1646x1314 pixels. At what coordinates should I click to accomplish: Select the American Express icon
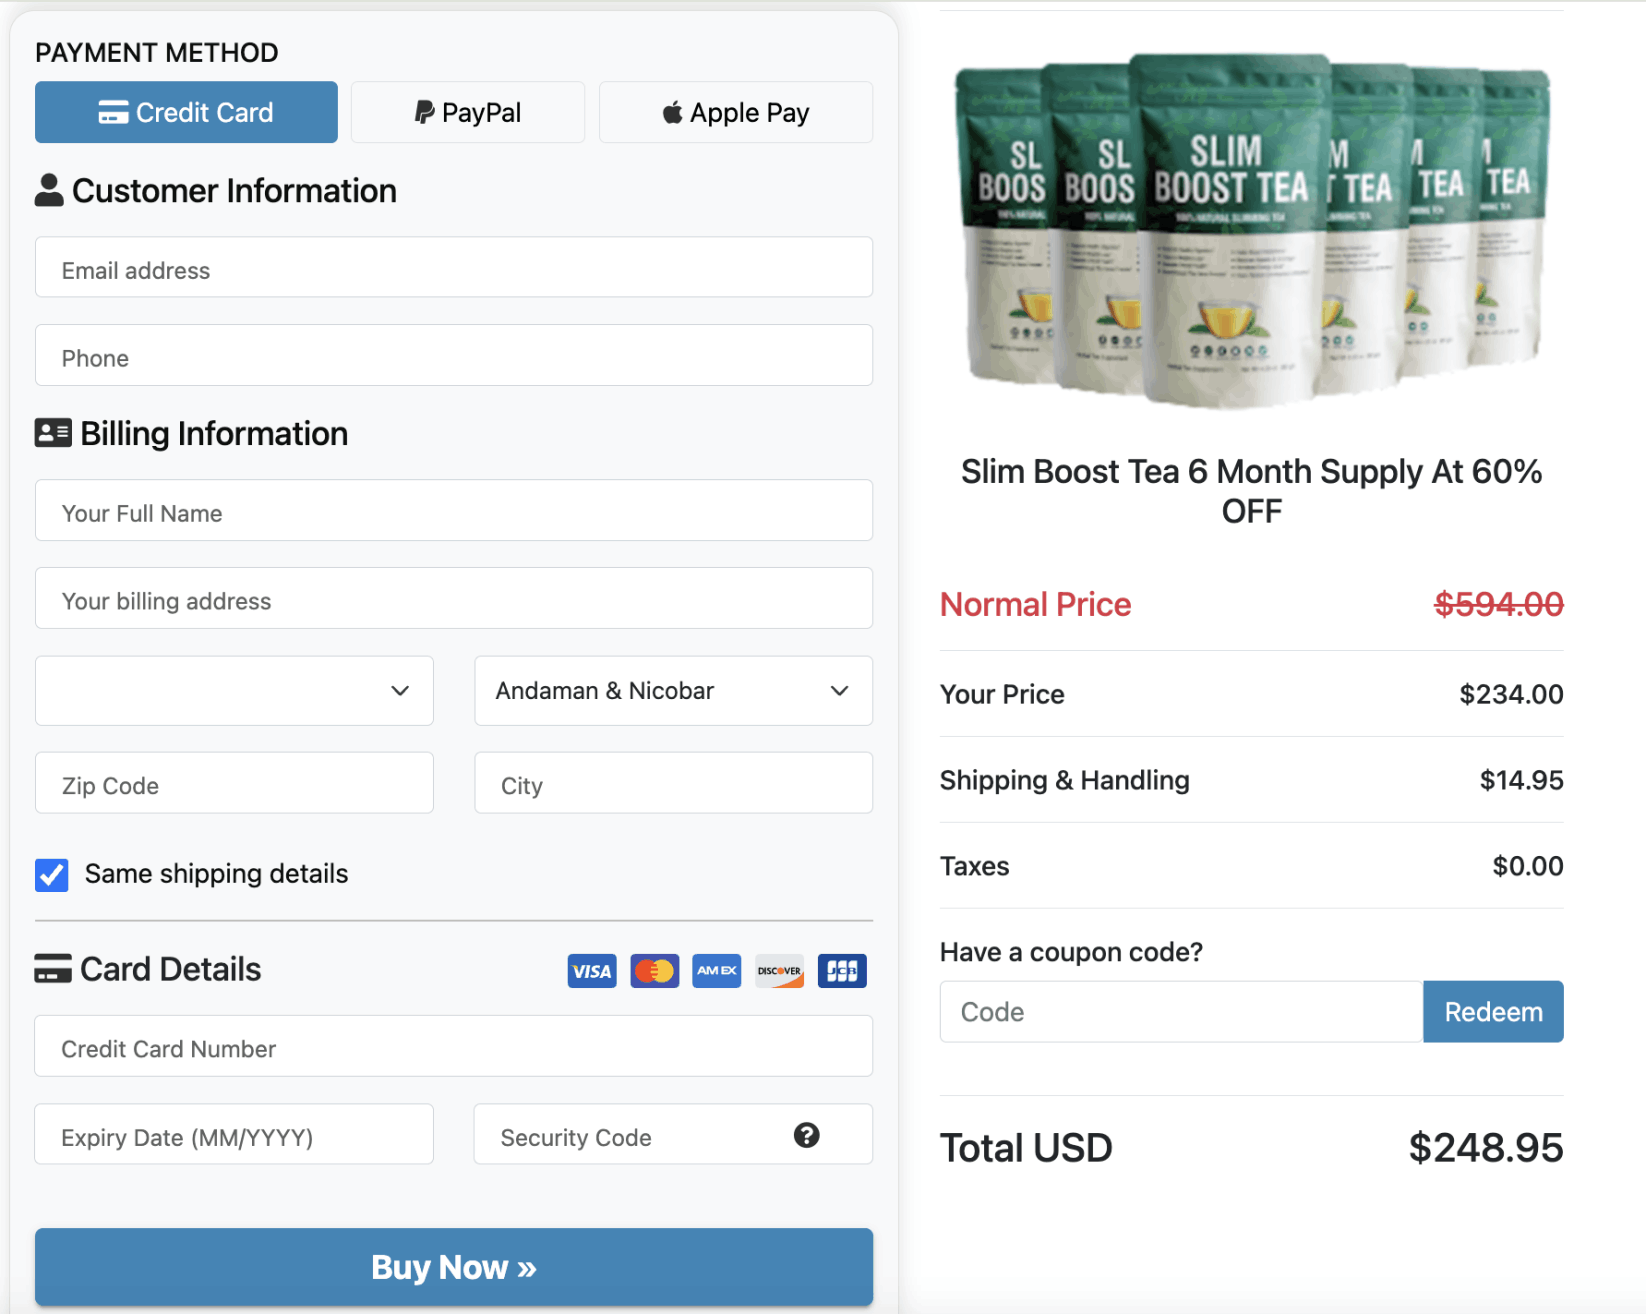(x=716, y=970)
